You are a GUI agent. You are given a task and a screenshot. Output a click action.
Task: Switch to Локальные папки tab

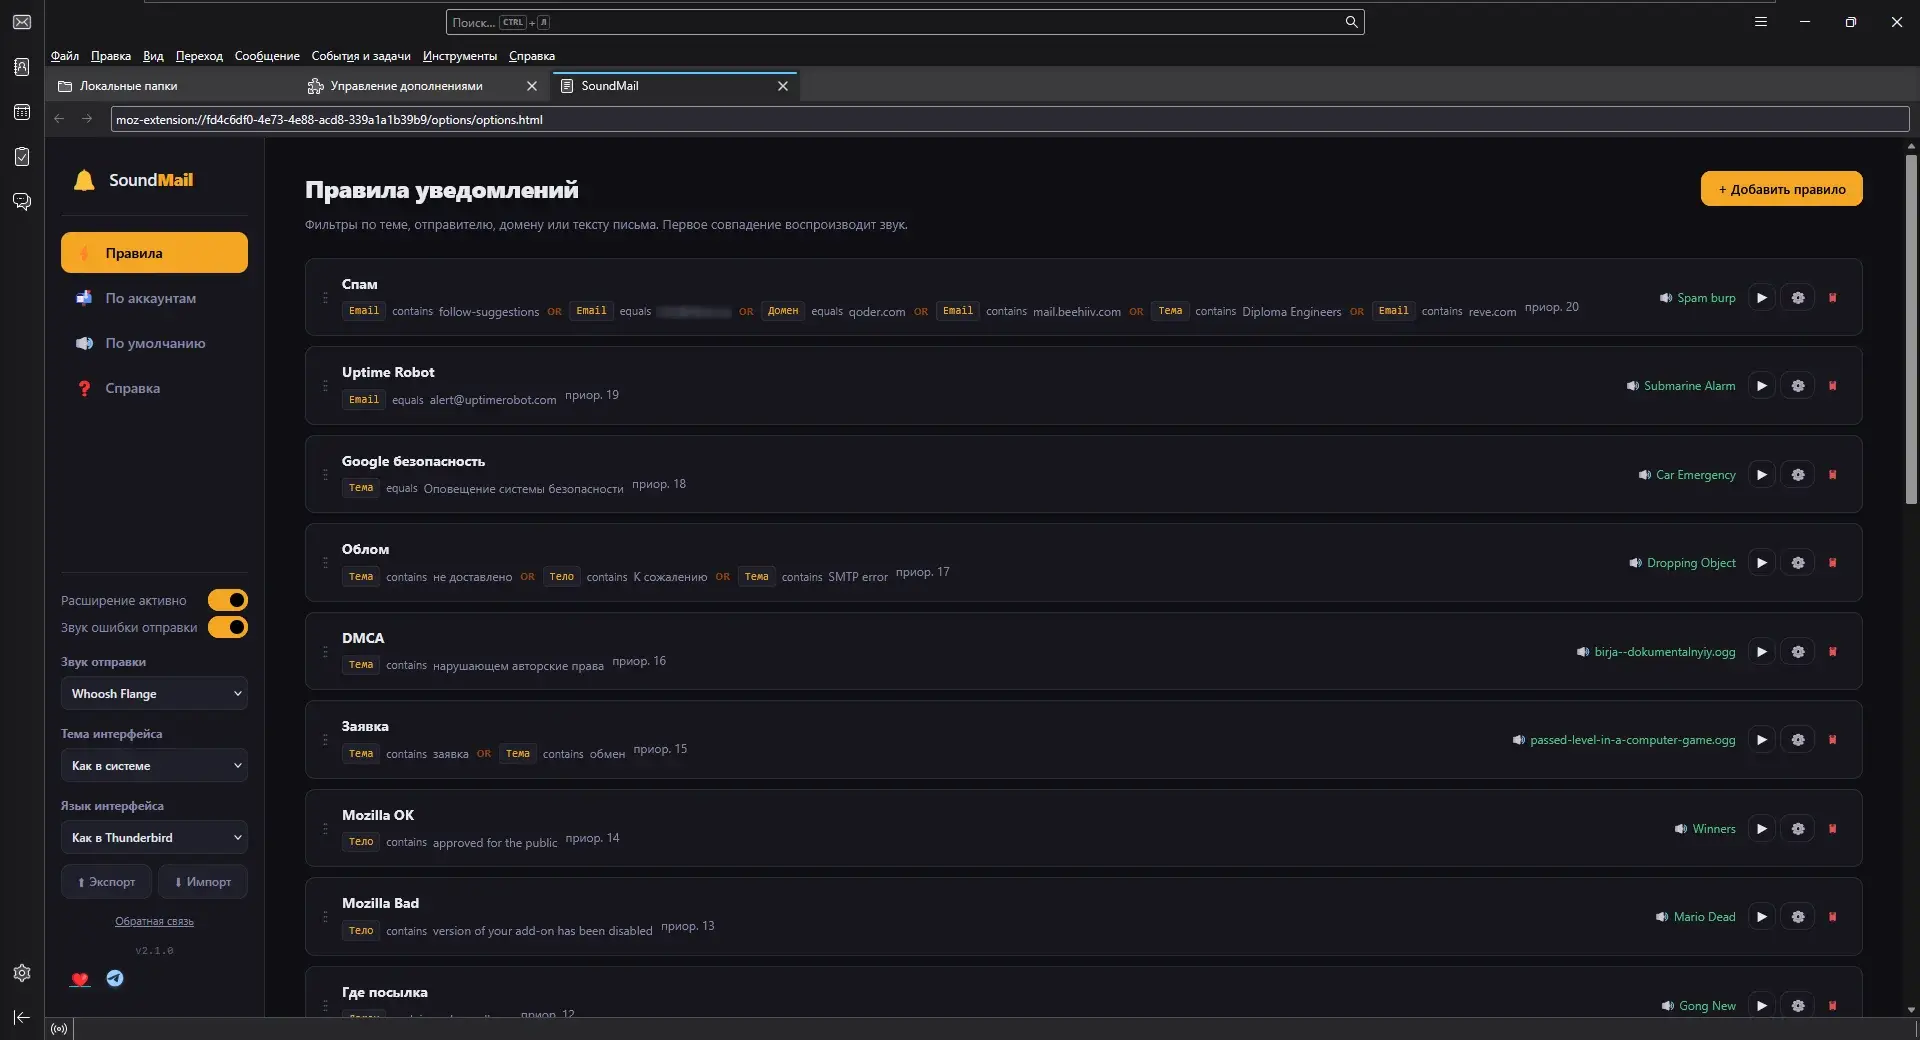click(172, 86)
